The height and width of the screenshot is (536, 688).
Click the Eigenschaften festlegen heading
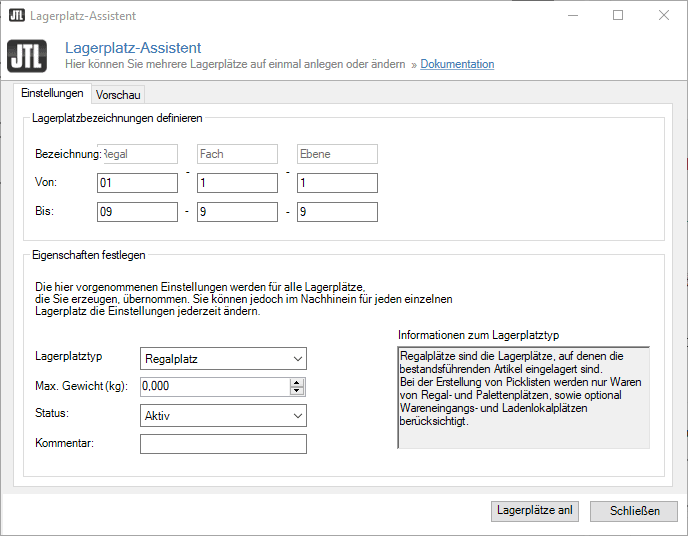tap(89, 255)
